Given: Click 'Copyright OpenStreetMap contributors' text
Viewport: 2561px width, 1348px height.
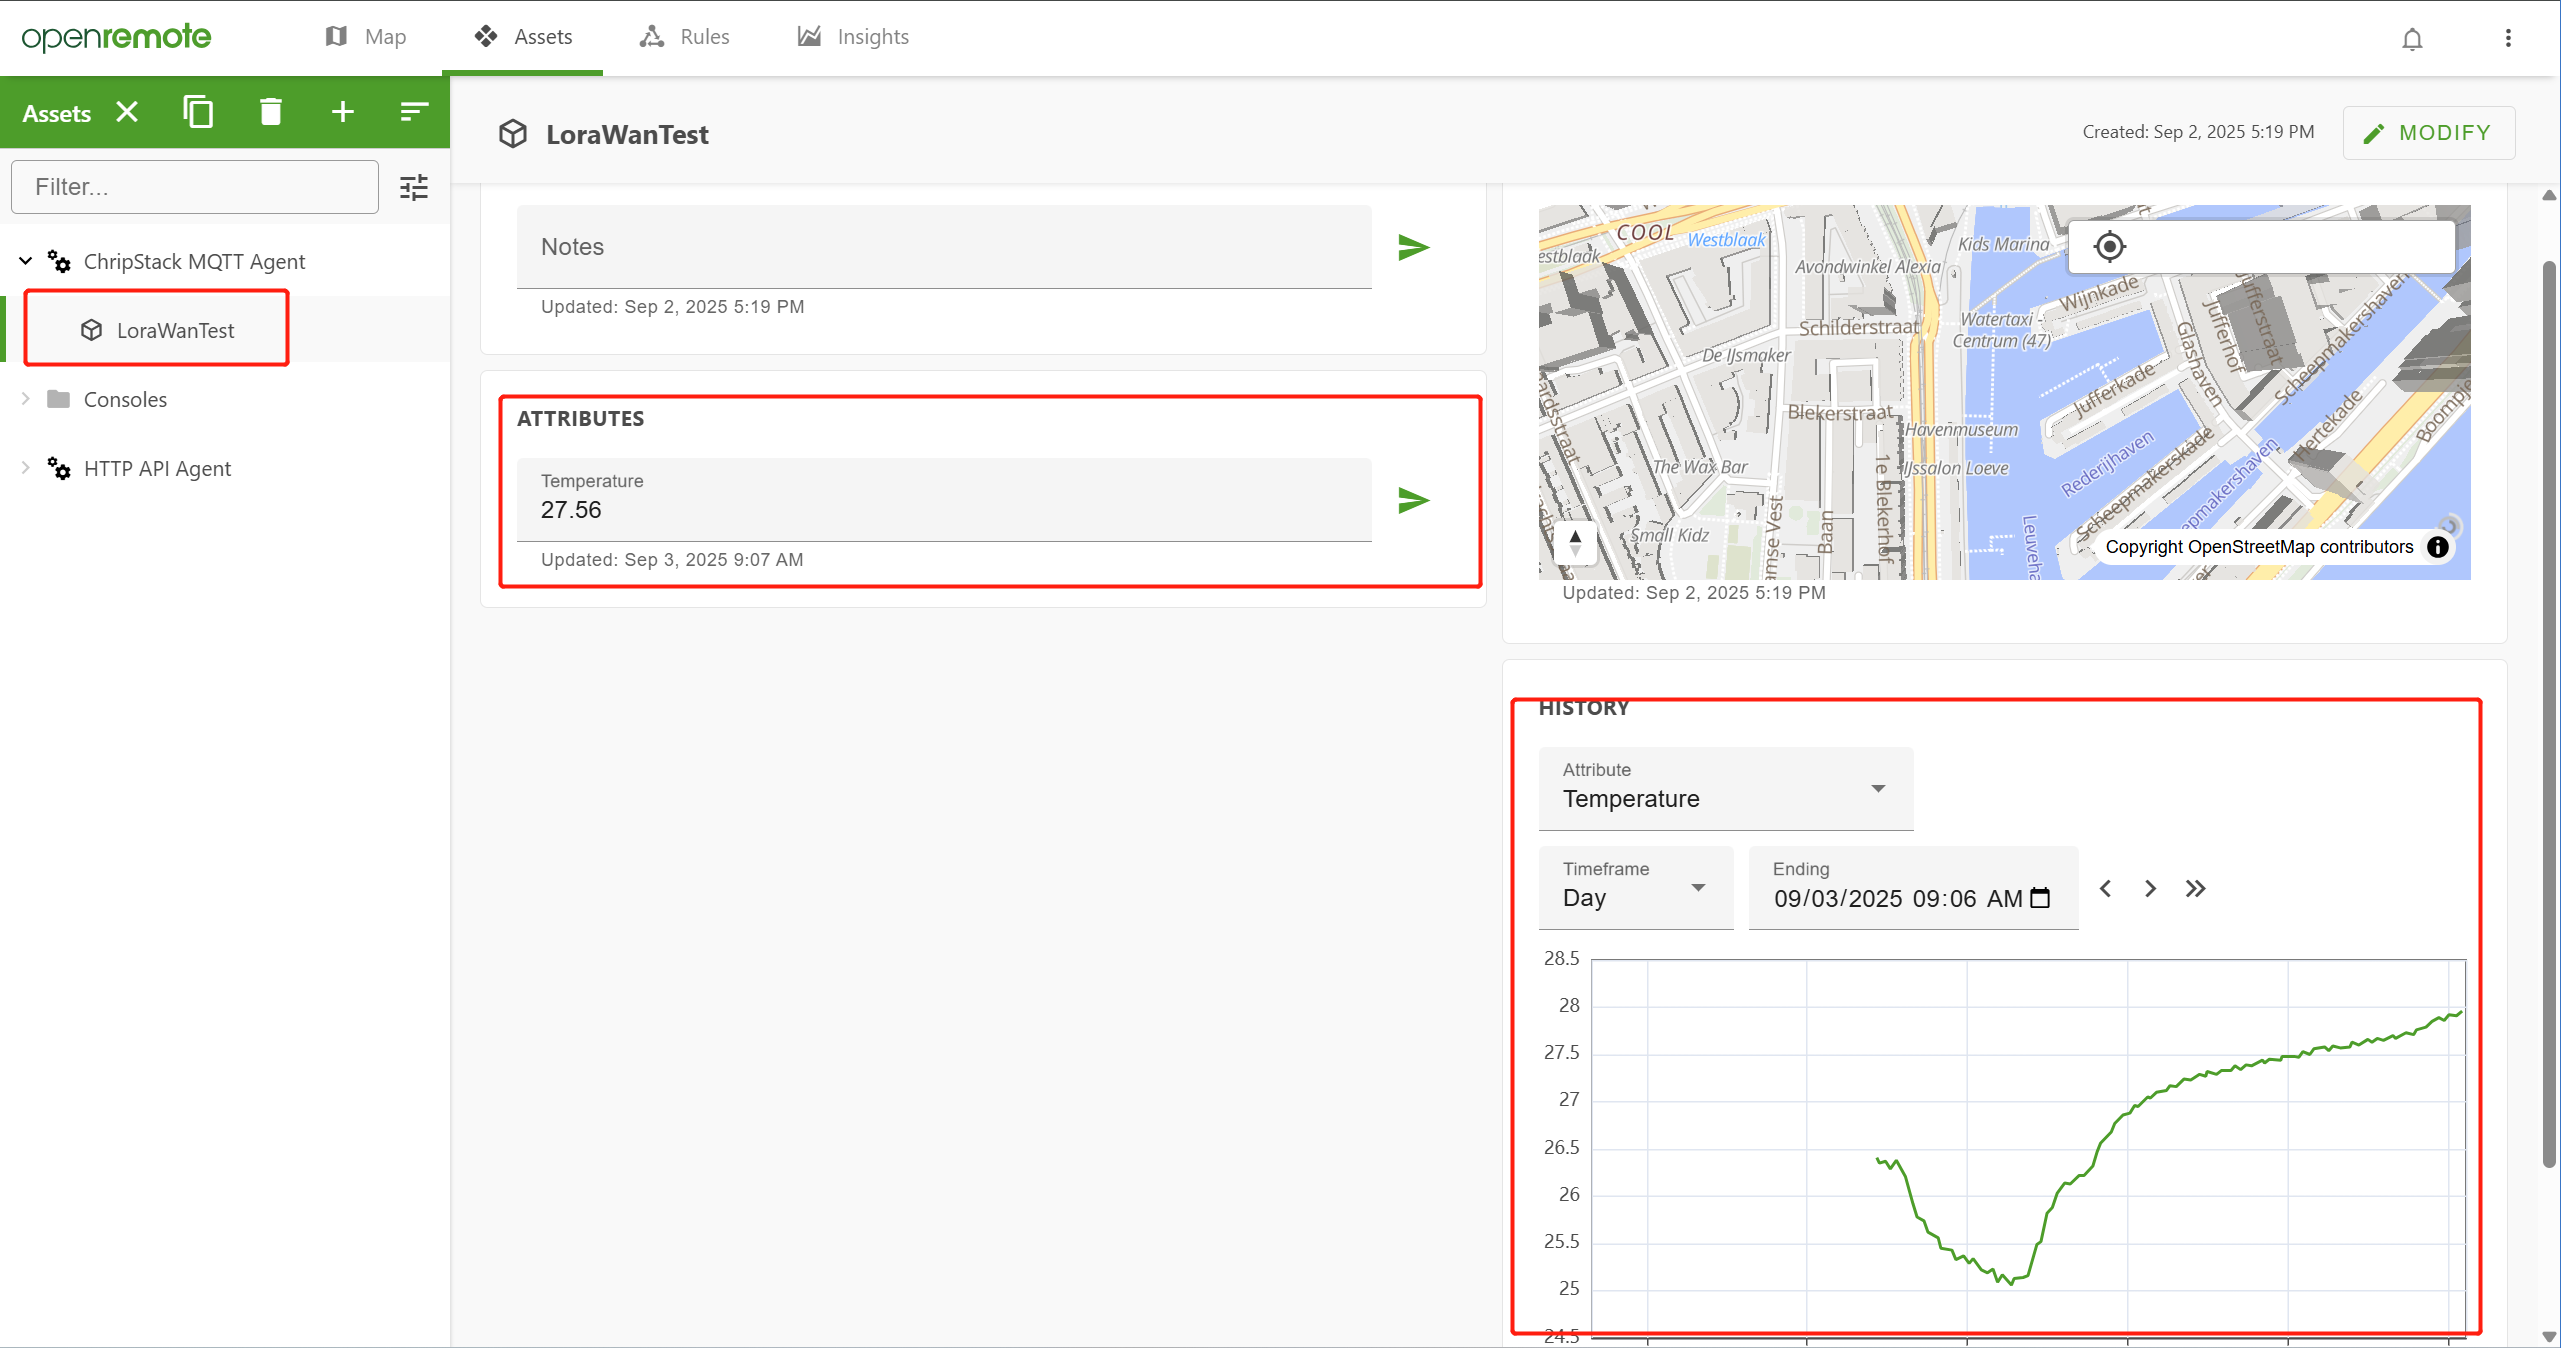Looking at the screenshot, I should click(2259, 547).
